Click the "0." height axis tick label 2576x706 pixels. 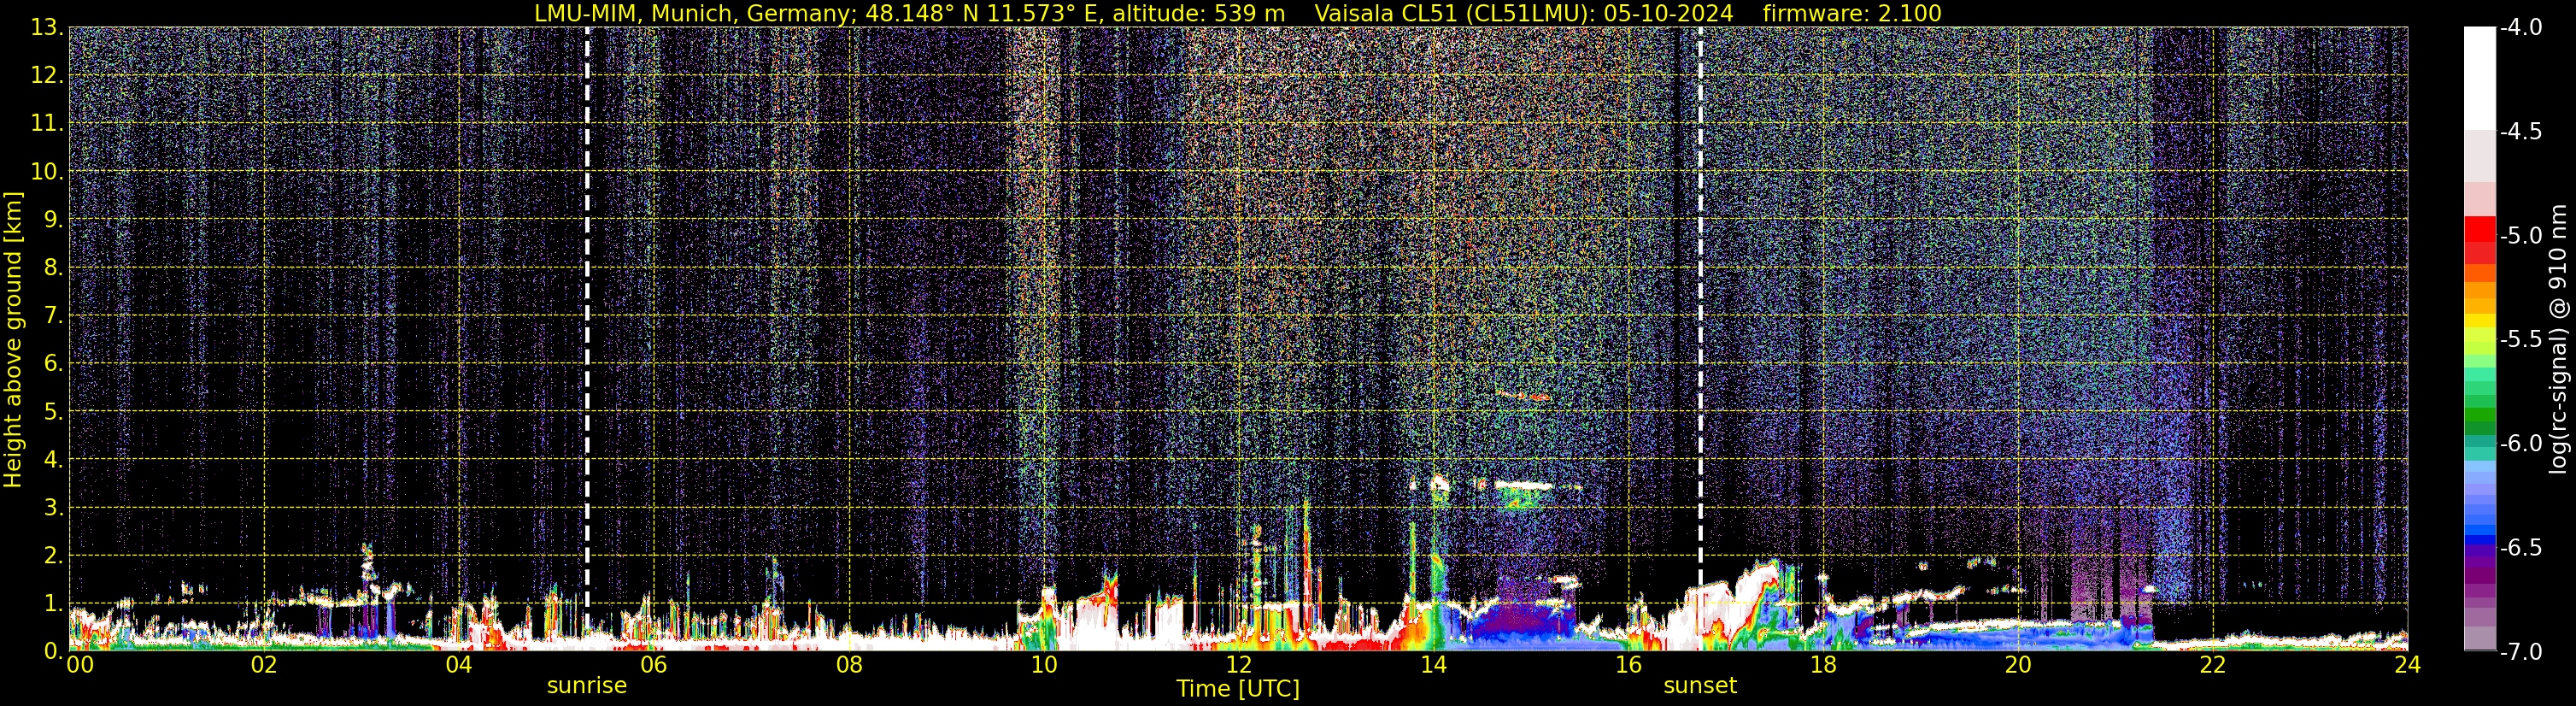coord(53,651)
